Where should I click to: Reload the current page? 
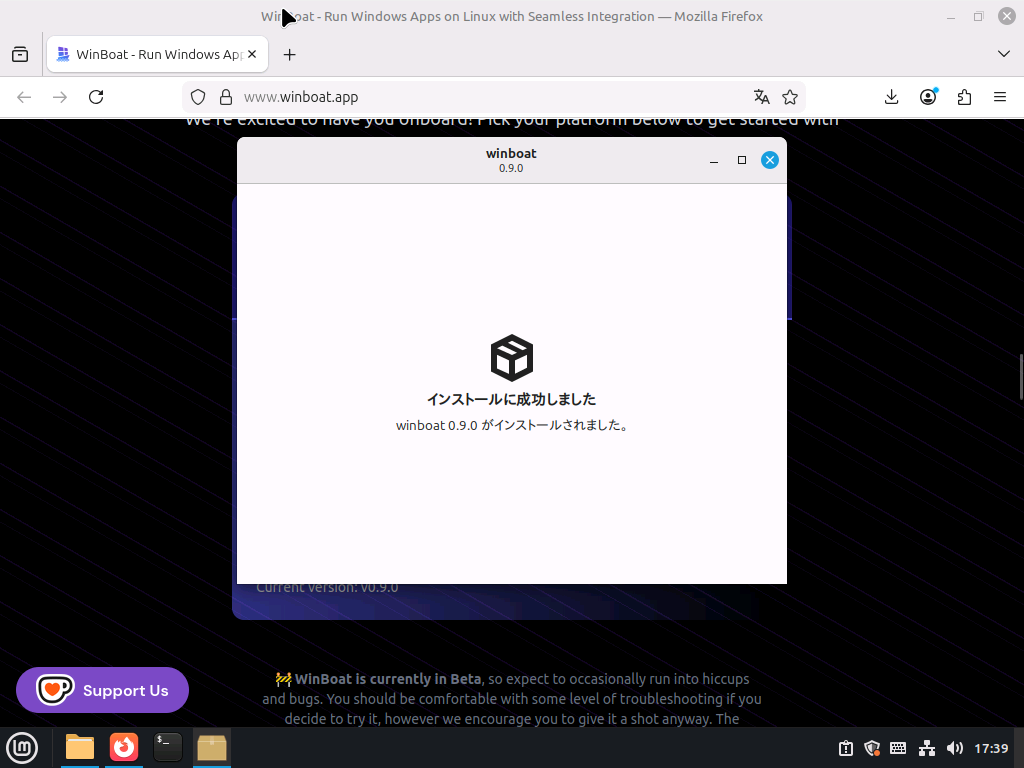tap(96, 97)
